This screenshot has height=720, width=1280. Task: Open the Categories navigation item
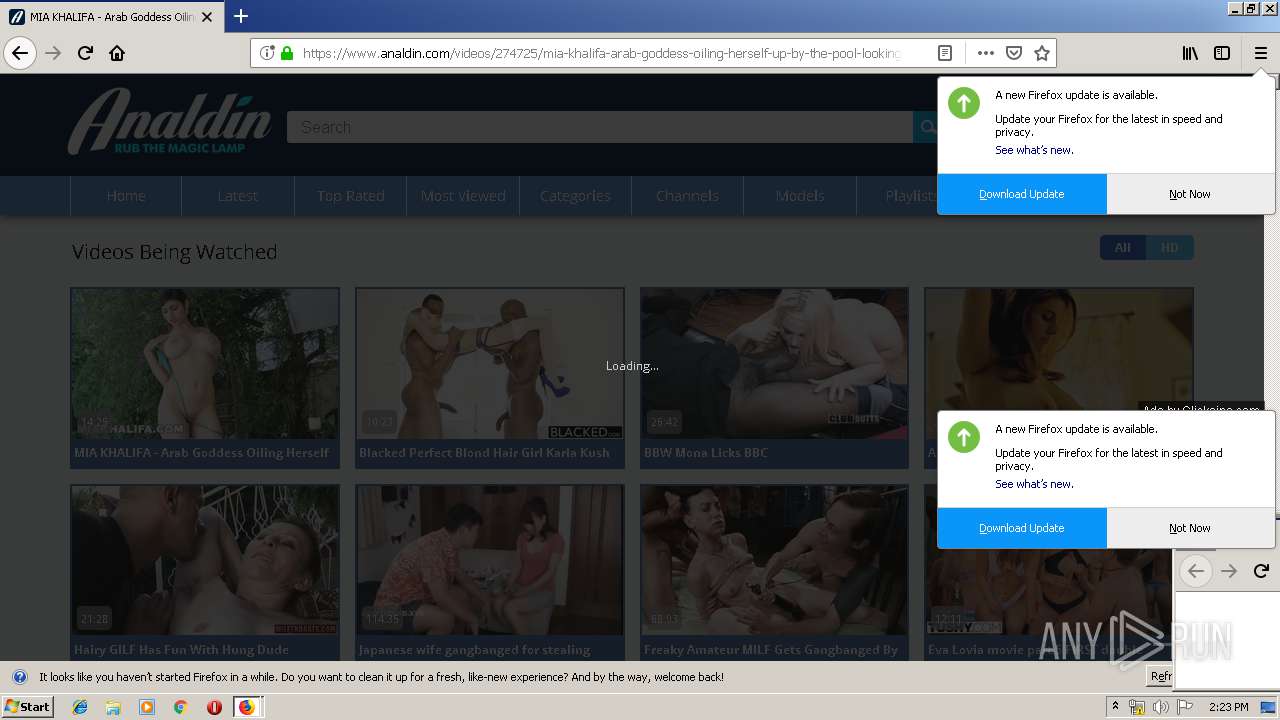click(575, 196)
